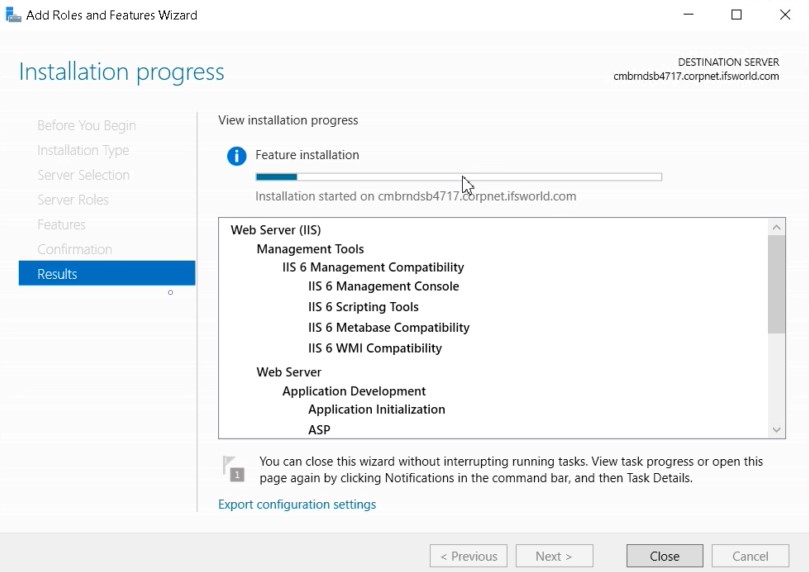This screenshot has width=809, height=572.
Task: Minimize the wizard window
Action: coord(688,14)
